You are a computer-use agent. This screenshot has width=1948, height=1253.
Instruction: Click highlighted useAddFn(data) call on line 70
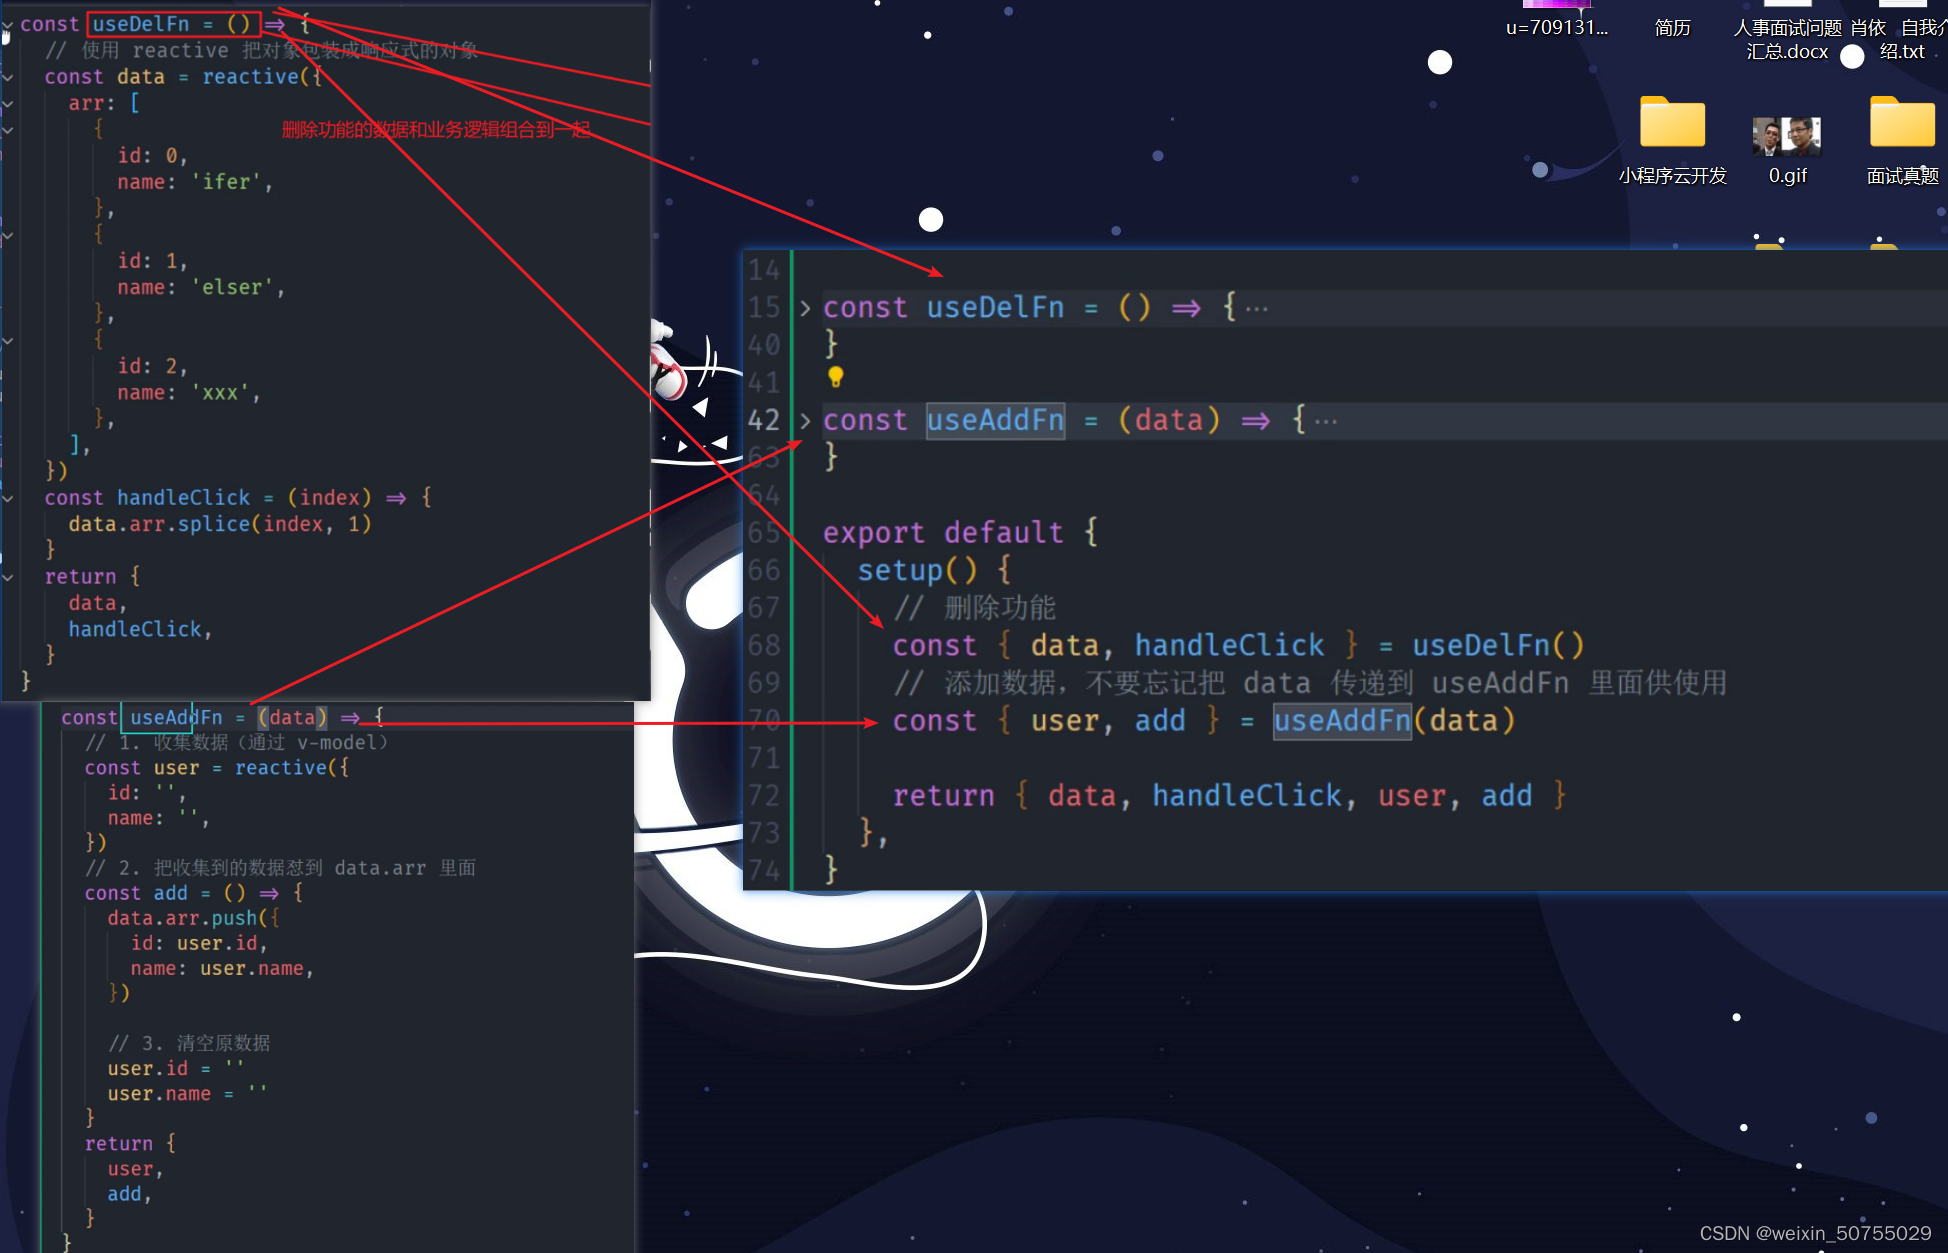[x=1341, y=721]
